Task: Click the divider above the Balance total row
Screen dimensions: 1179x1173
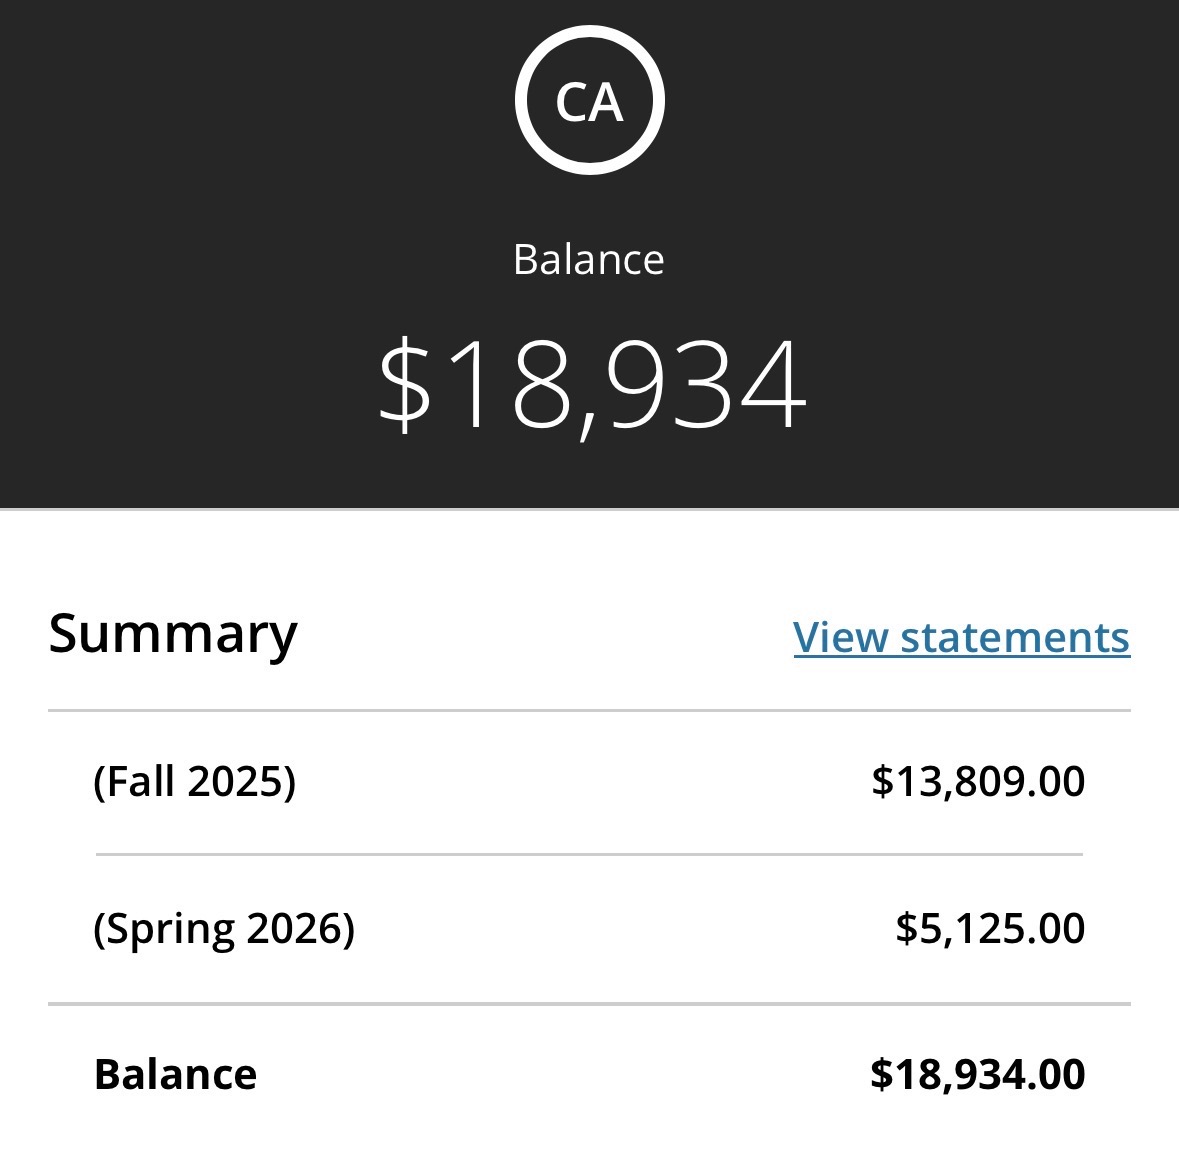Action: [589, 1003]
